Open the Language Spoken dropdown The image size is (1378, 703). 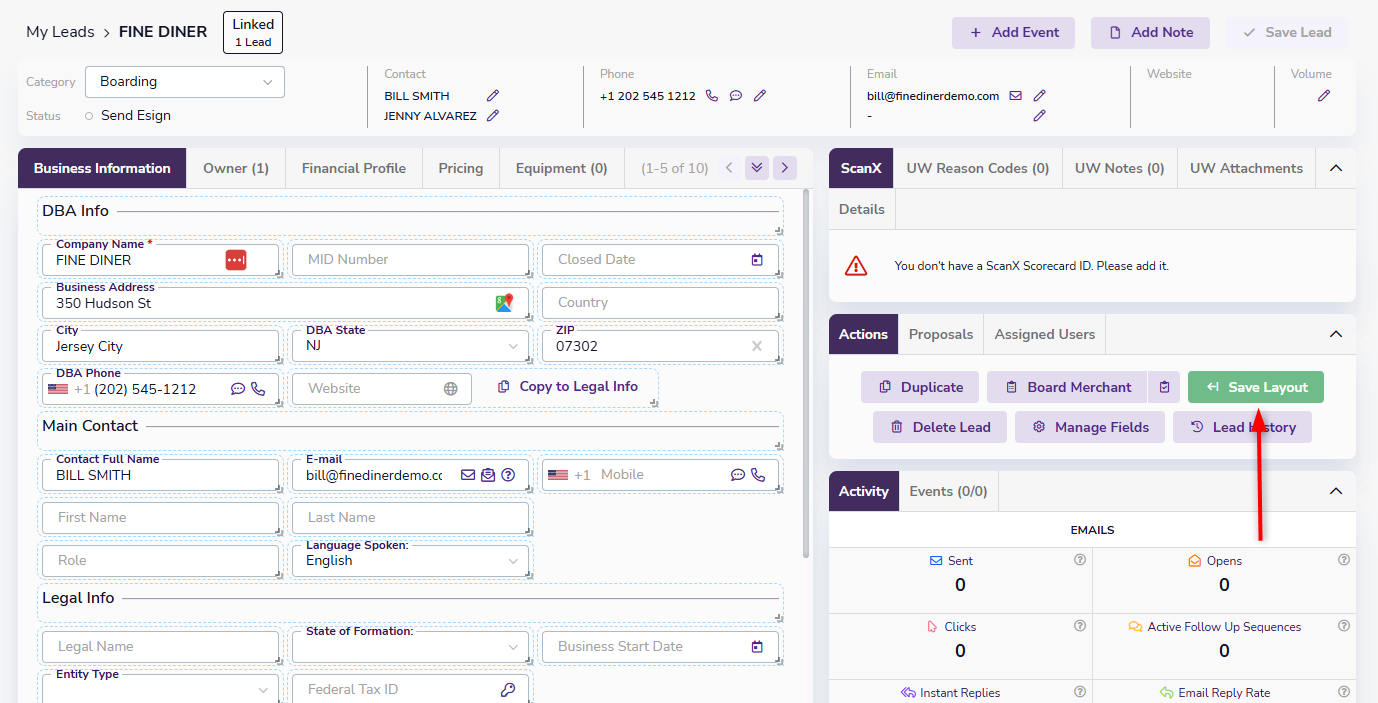tap(410, 560)
